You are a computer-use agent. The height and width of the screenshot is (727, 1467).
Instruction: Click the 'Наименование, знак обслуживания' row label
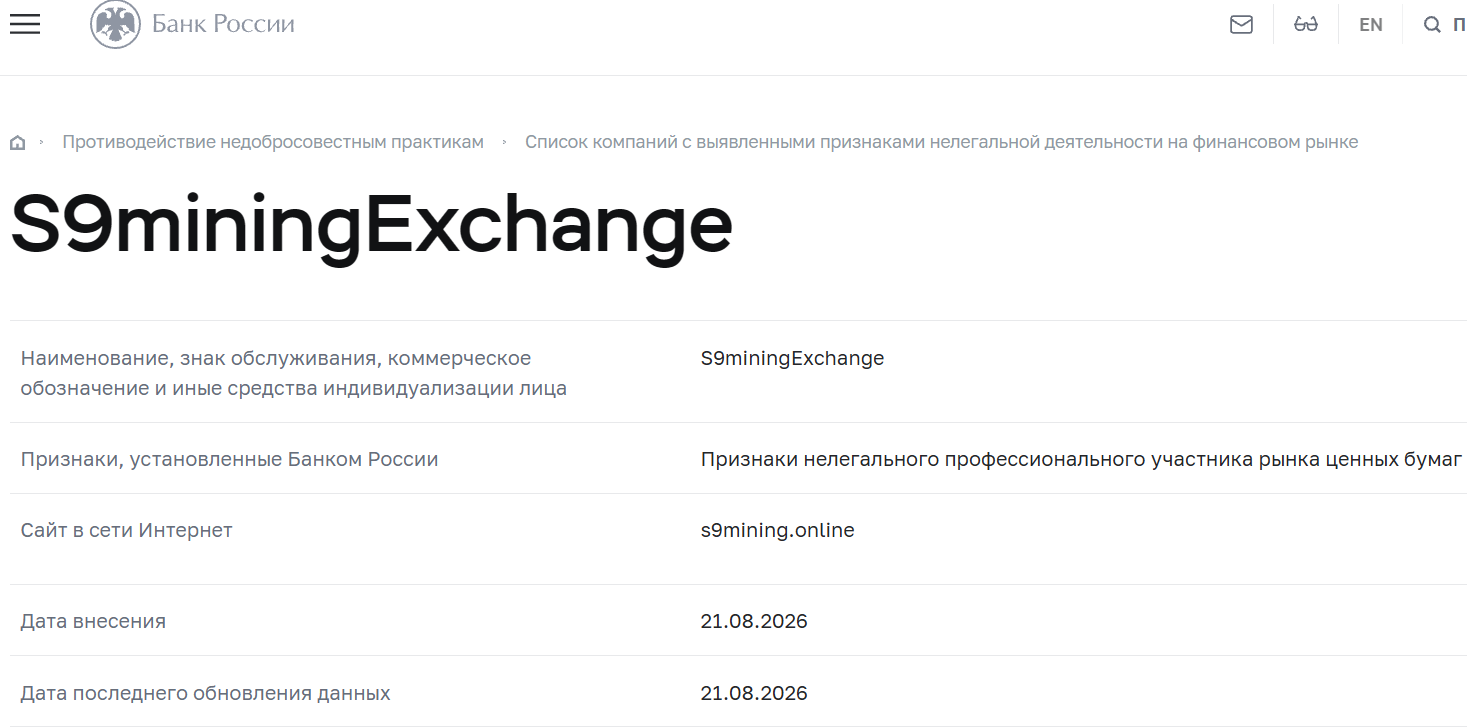pyautogui.click(x=294, y=373)
